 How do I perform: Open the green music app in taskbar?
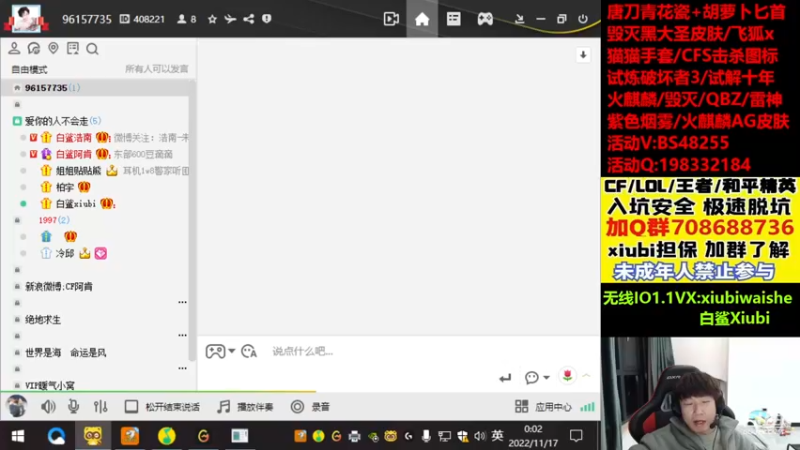[166, 436]
